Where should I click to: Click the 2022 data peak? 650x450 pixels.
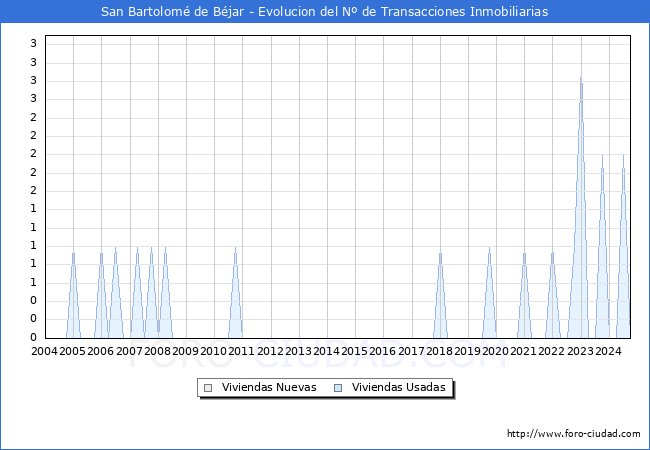click(x=553, y=295)
